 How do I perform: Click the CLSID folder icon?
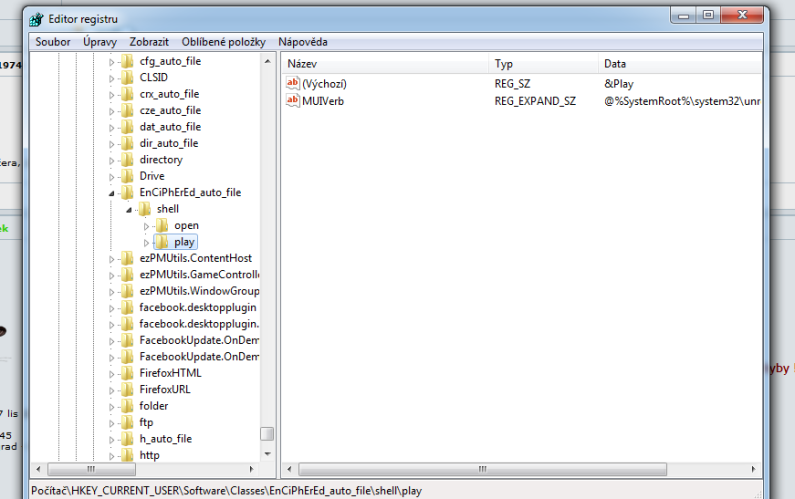(127, 77)
